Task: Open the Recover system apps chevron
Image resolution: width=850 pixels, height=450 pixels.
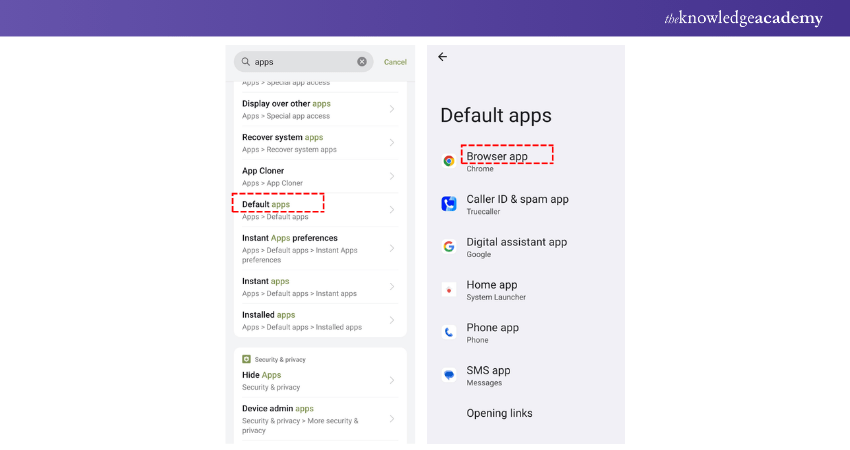Action: pos(391,143)
